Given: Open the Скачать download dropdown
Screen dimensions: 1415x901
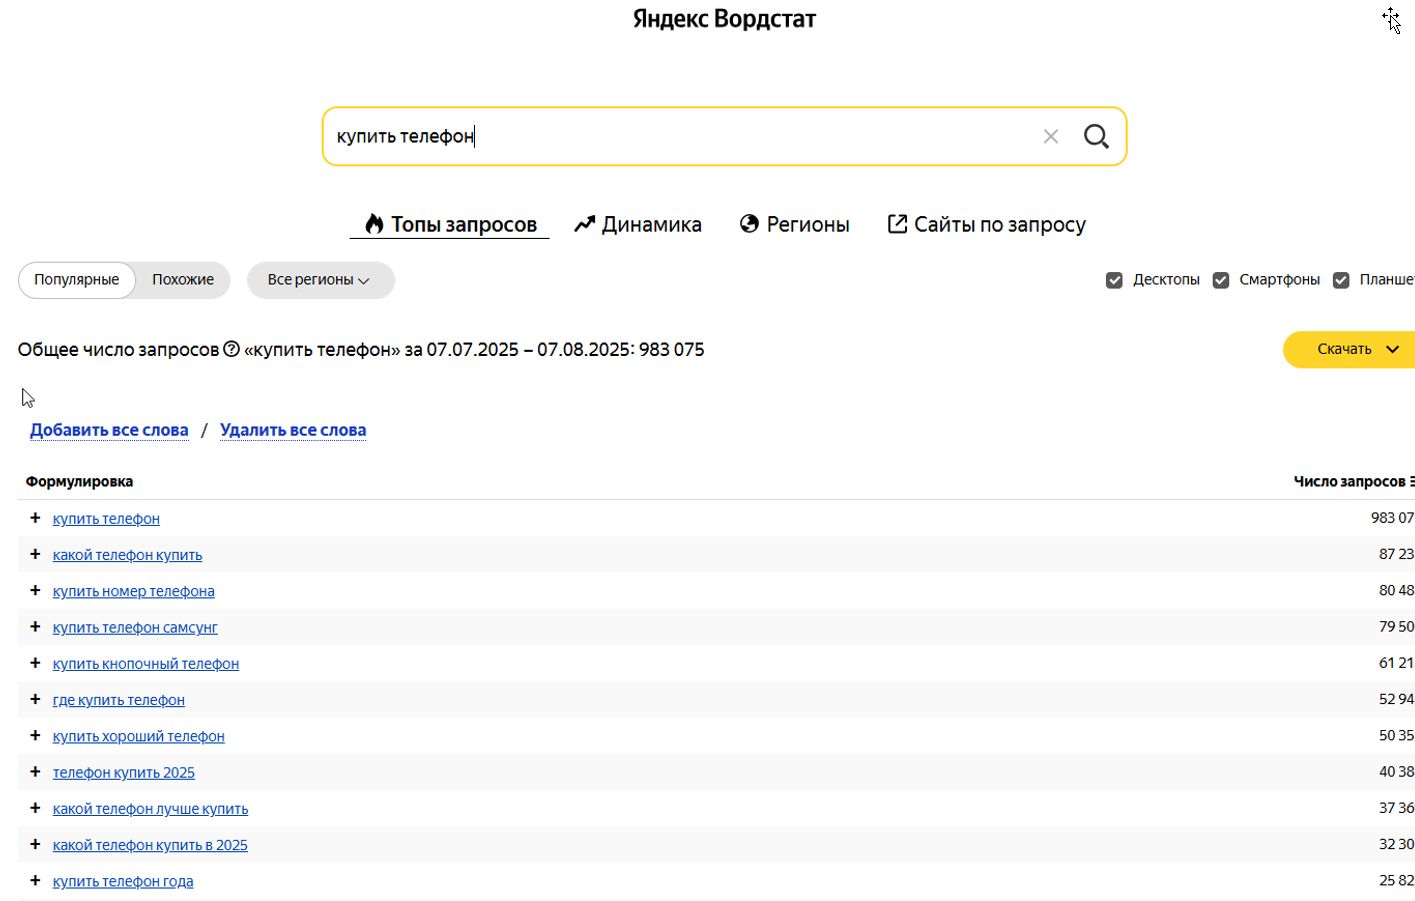Looking at the screenshot, I should pyautogui.click(x=1349, y=349).
